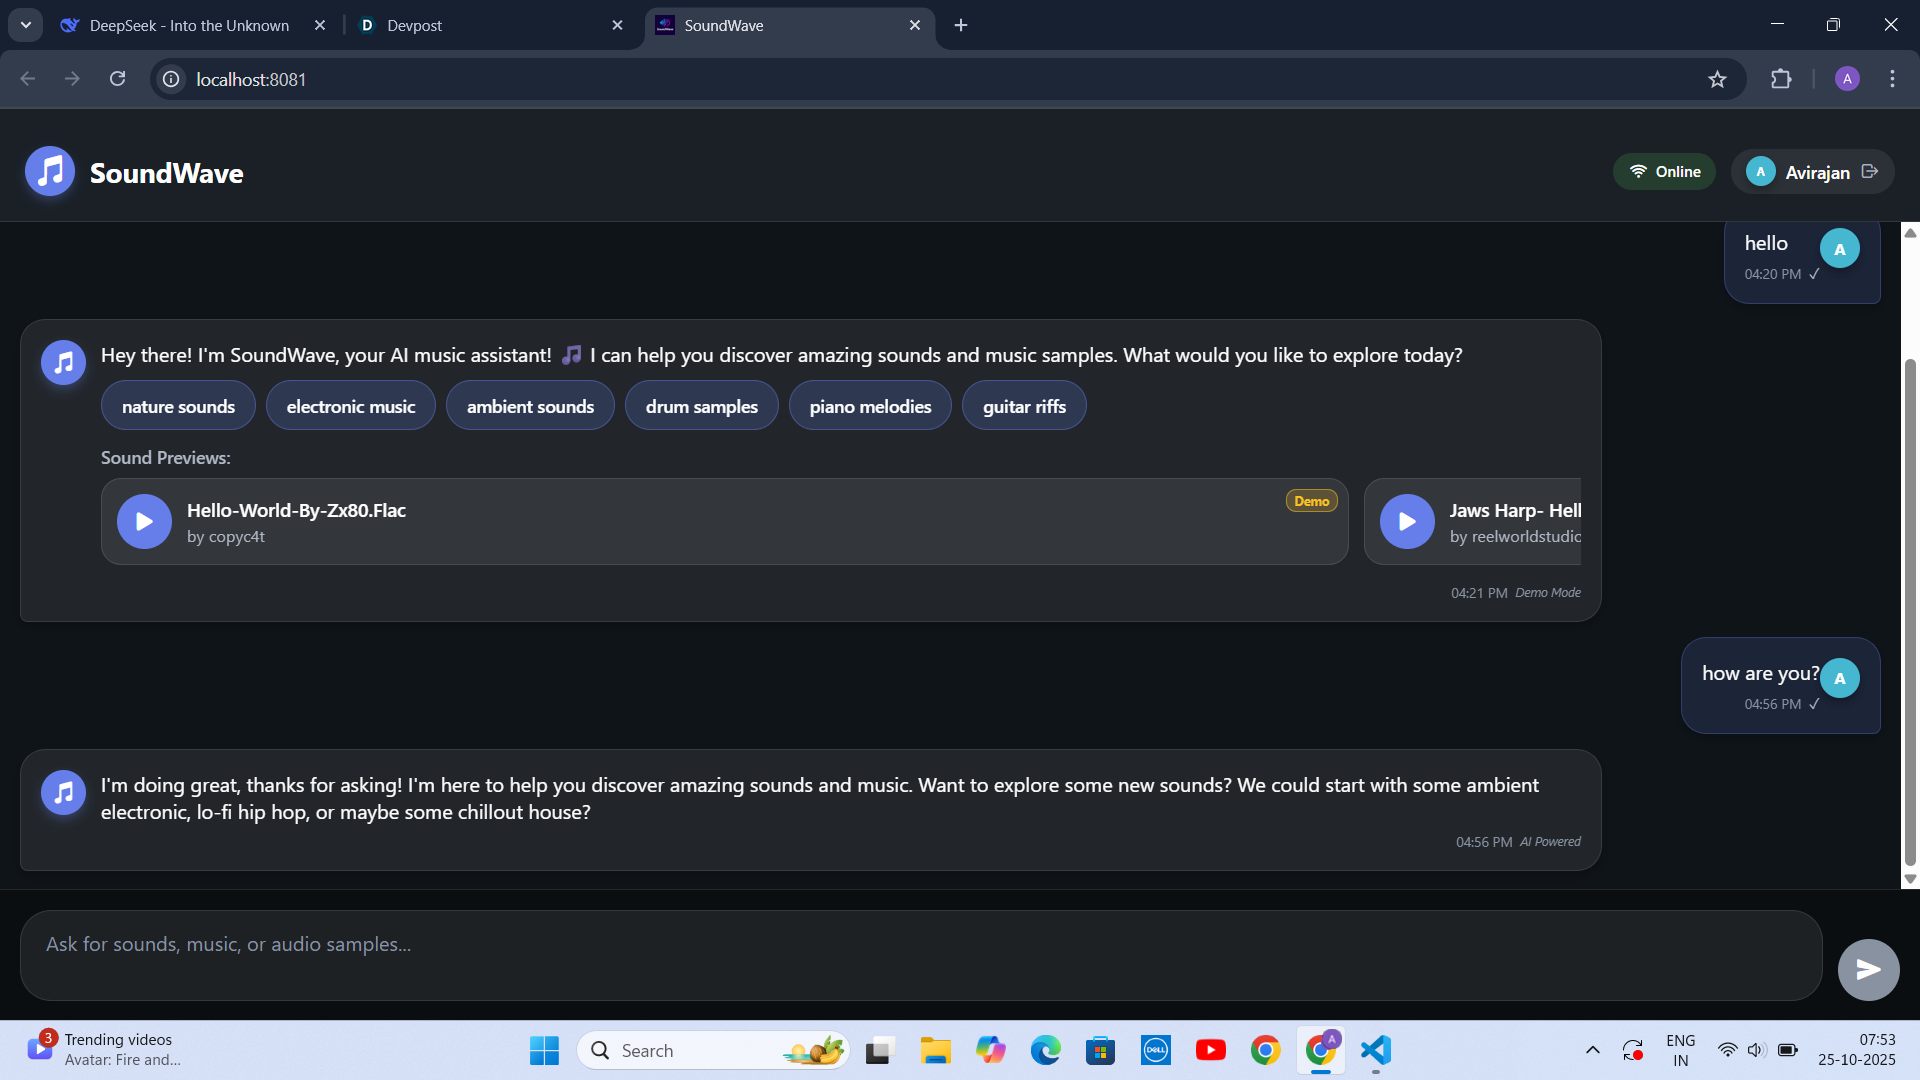Choose the piano melodies suggestion chip
1920x1080 pixels.
pyautogui.click(x=870, y=406)
